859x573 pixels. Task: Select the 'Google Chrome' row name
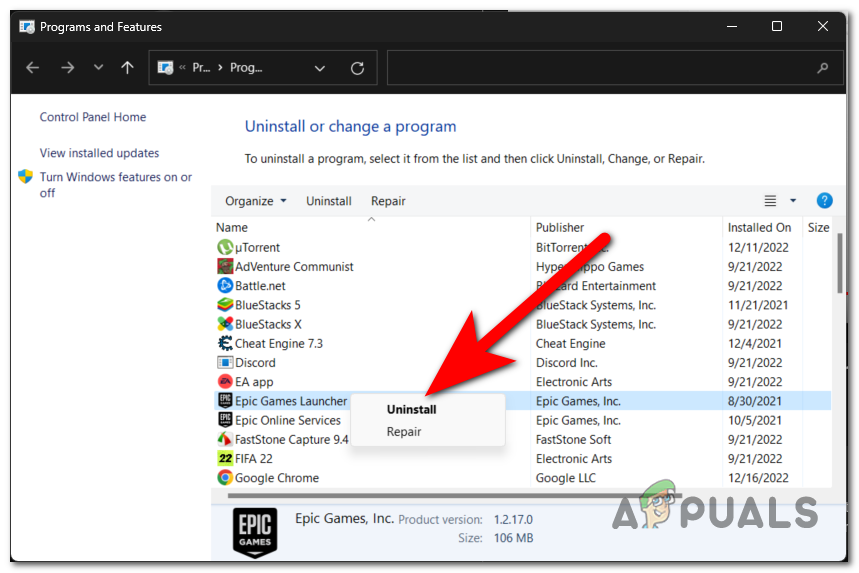coord(277,478)
